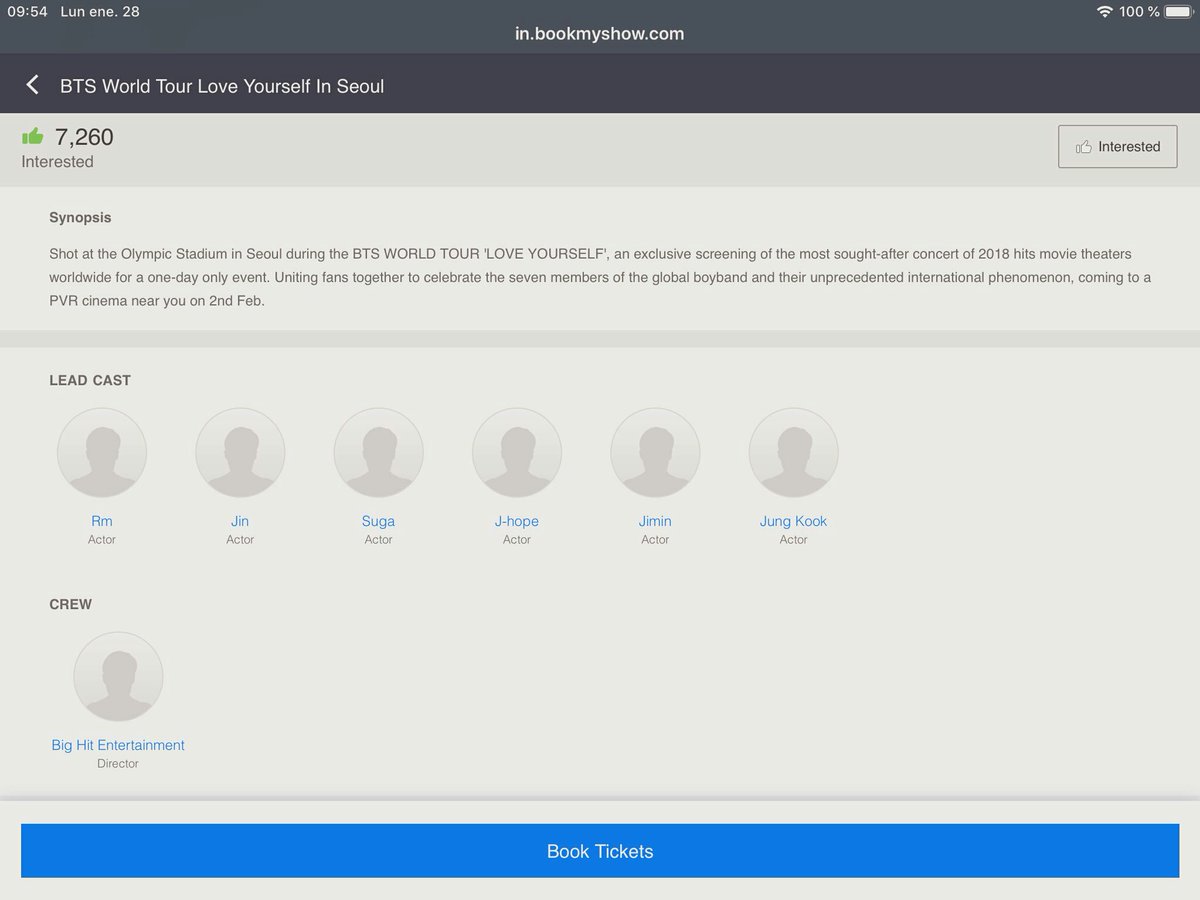This screenshot has width=1200, height=900.
Task: Click the Director label under Big Hit
Action: pos(118,763)
